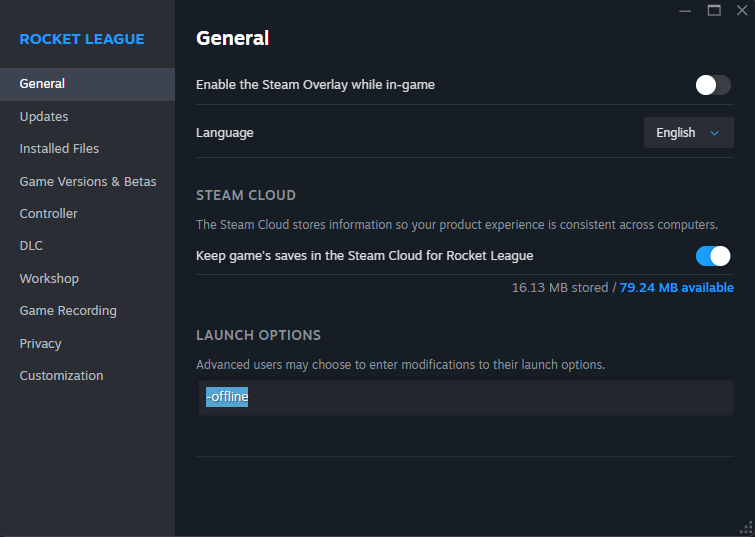
Task: Click the 16.13 MB stored text
Action: [560, 288]
